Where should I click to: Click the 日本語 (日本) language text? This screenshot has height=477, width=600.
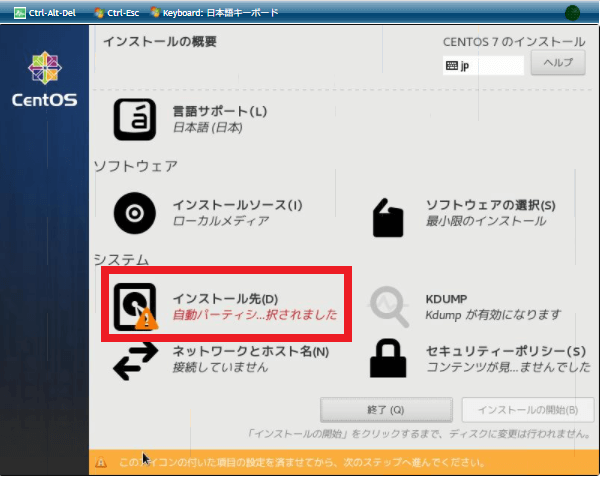point(207,127)
